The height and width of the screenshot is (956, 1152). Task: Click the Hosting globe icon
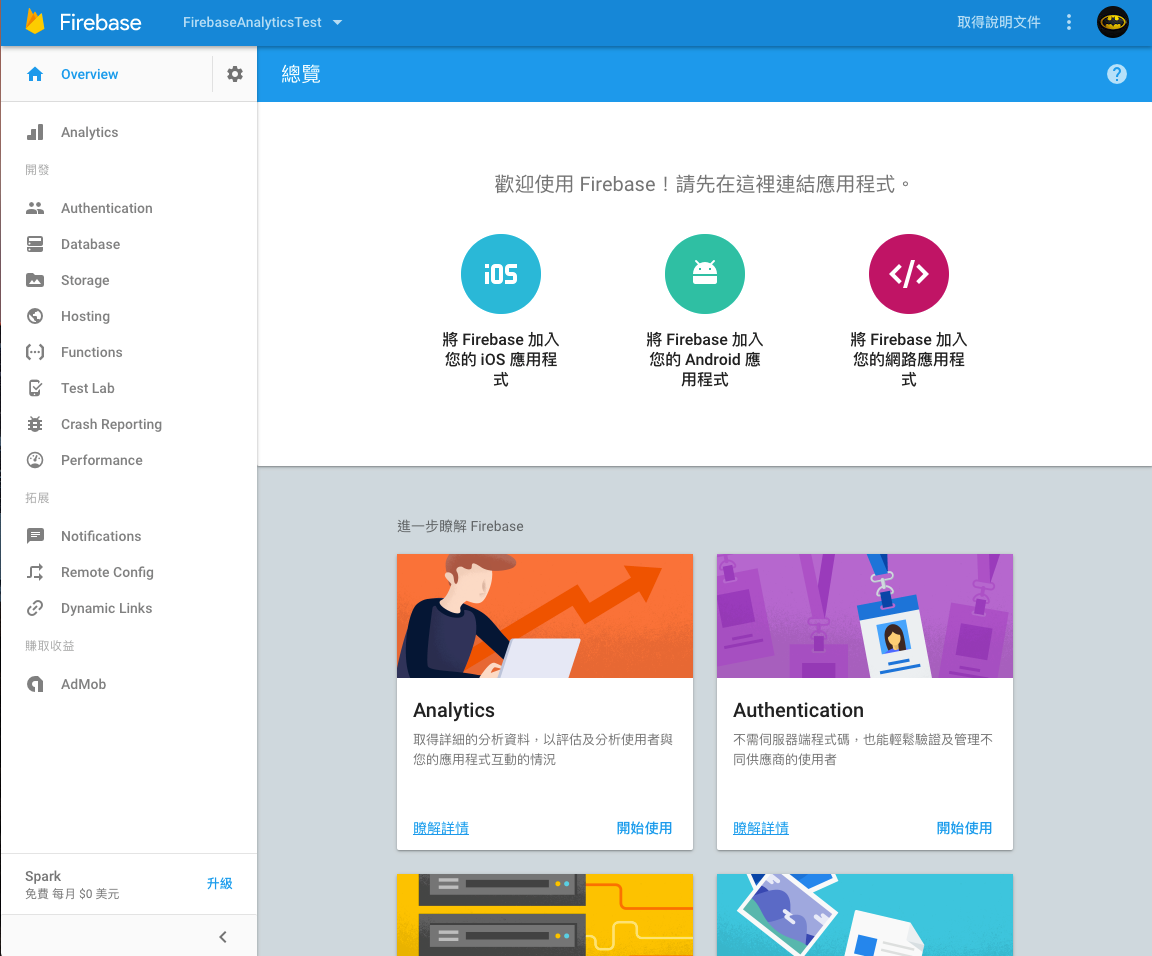click(x=35, y=316)
